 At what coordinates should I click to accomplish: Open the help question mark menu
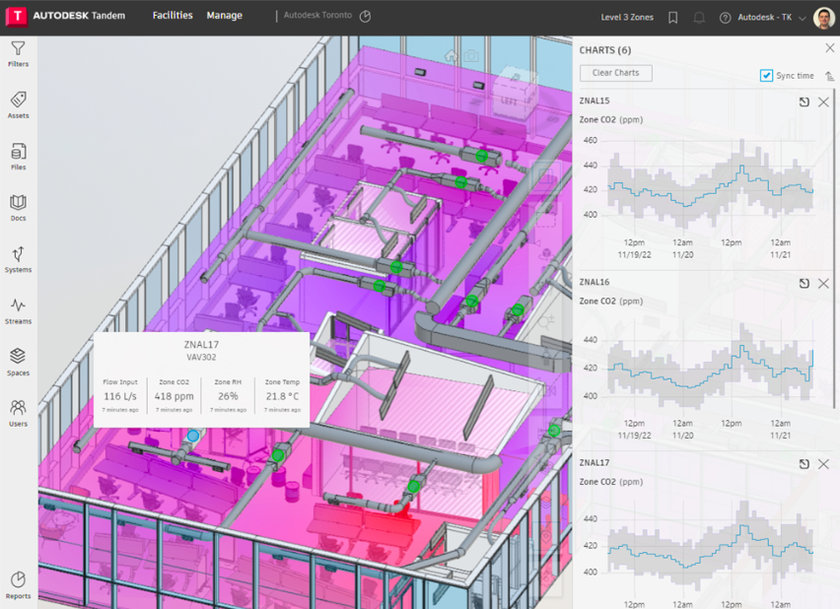point(725,17)
